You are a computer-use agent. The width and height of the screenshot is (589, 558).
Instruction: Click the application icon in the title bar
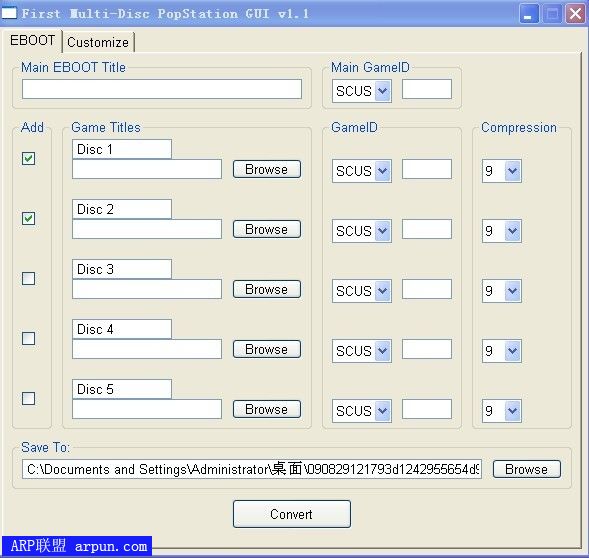click(x=9, y=13)
